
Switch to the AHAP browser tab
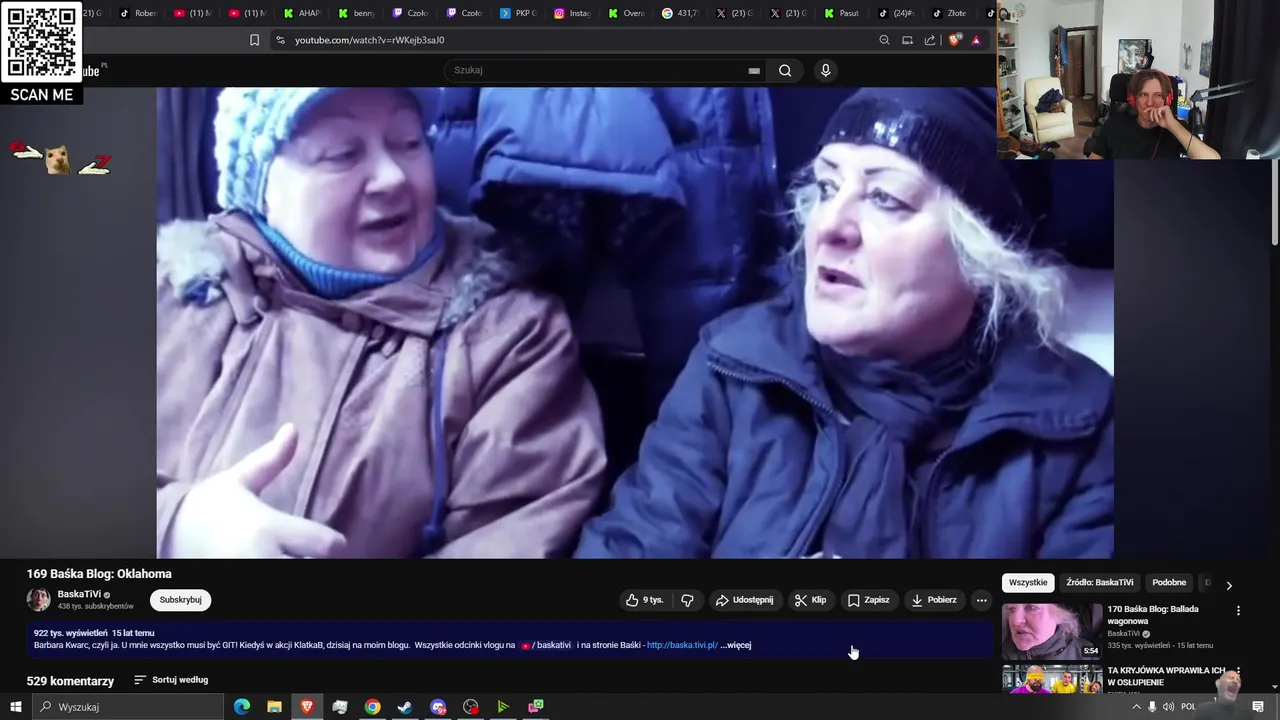tap(301, 13)
